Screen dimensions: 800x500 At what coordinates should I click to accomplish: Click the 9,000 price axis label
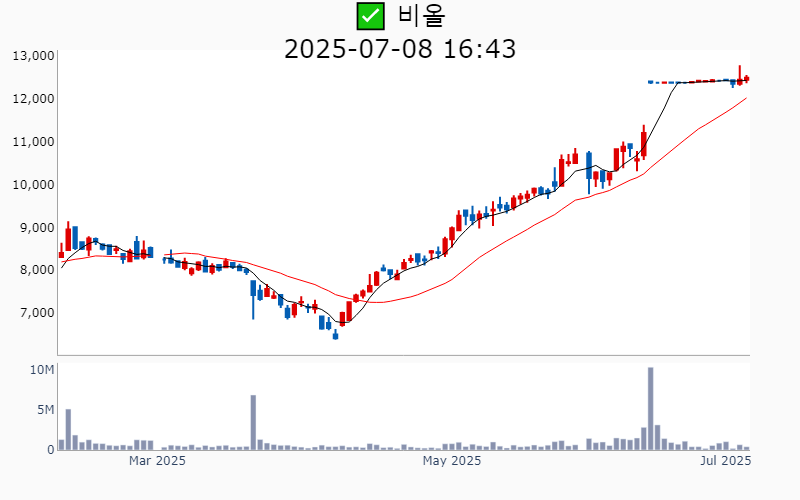37,227
